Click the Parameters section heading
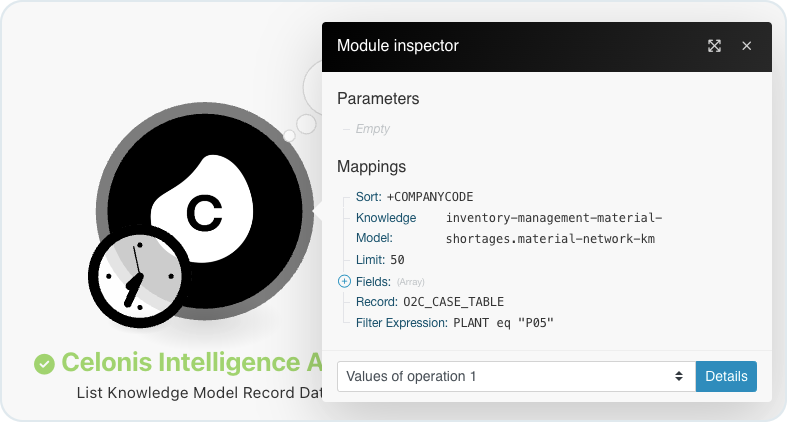 pyautogui.click(x=378, y=98)
